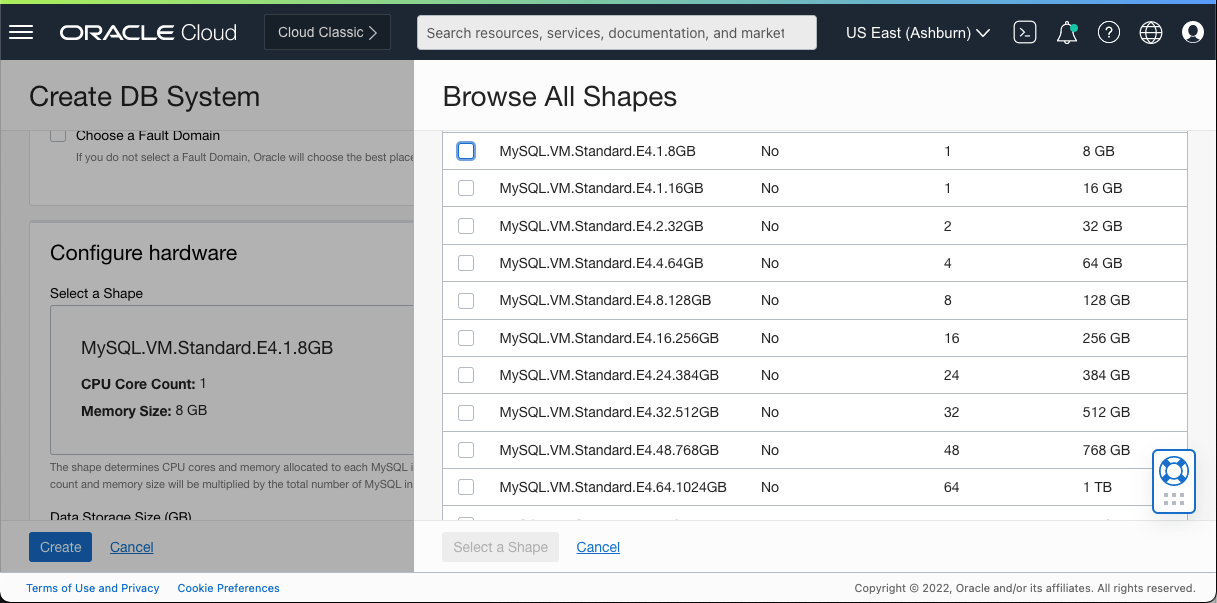Click the Create button

(x=60, y=547)
